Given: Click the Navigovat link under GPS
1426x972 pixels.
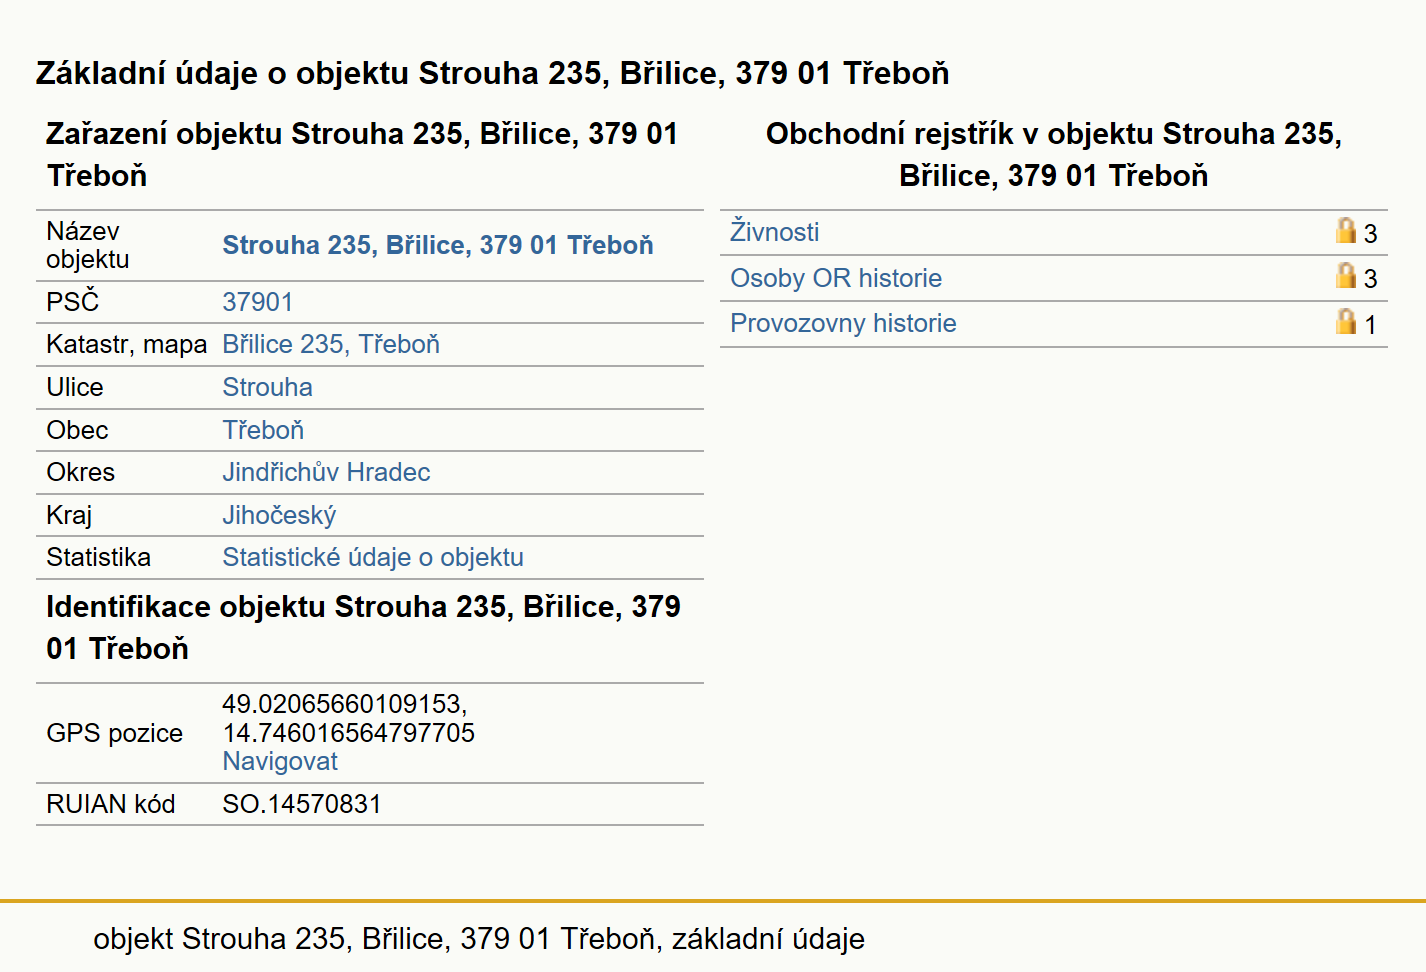Looking at the screenshot, I should tap(280, 761).
